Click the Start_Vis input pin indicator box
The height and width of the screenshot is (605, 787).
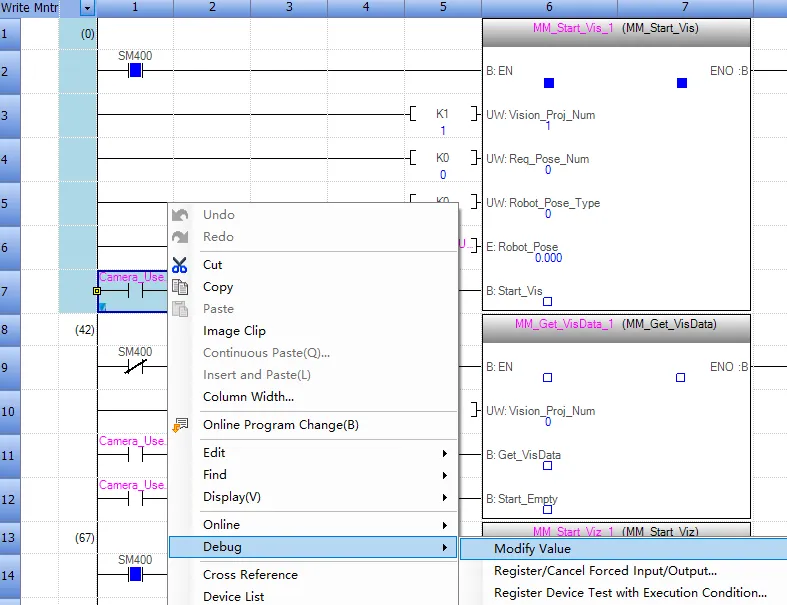coord(547,300)
